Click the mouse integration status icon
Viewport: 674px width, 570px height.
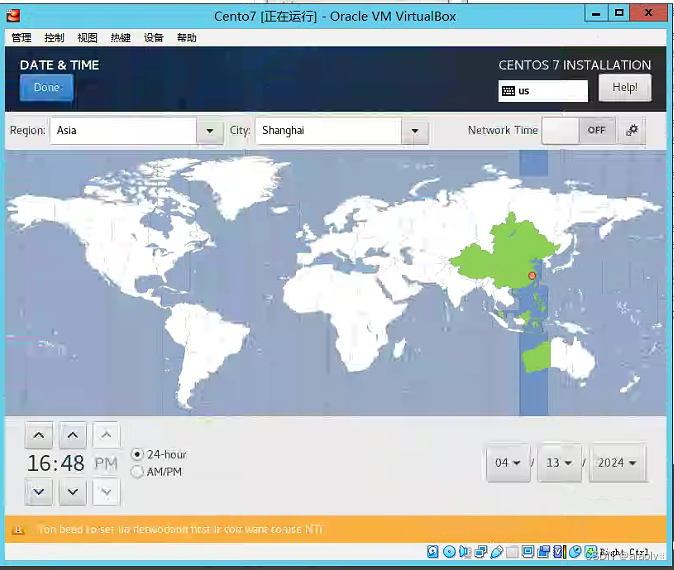tap(575, 552)
